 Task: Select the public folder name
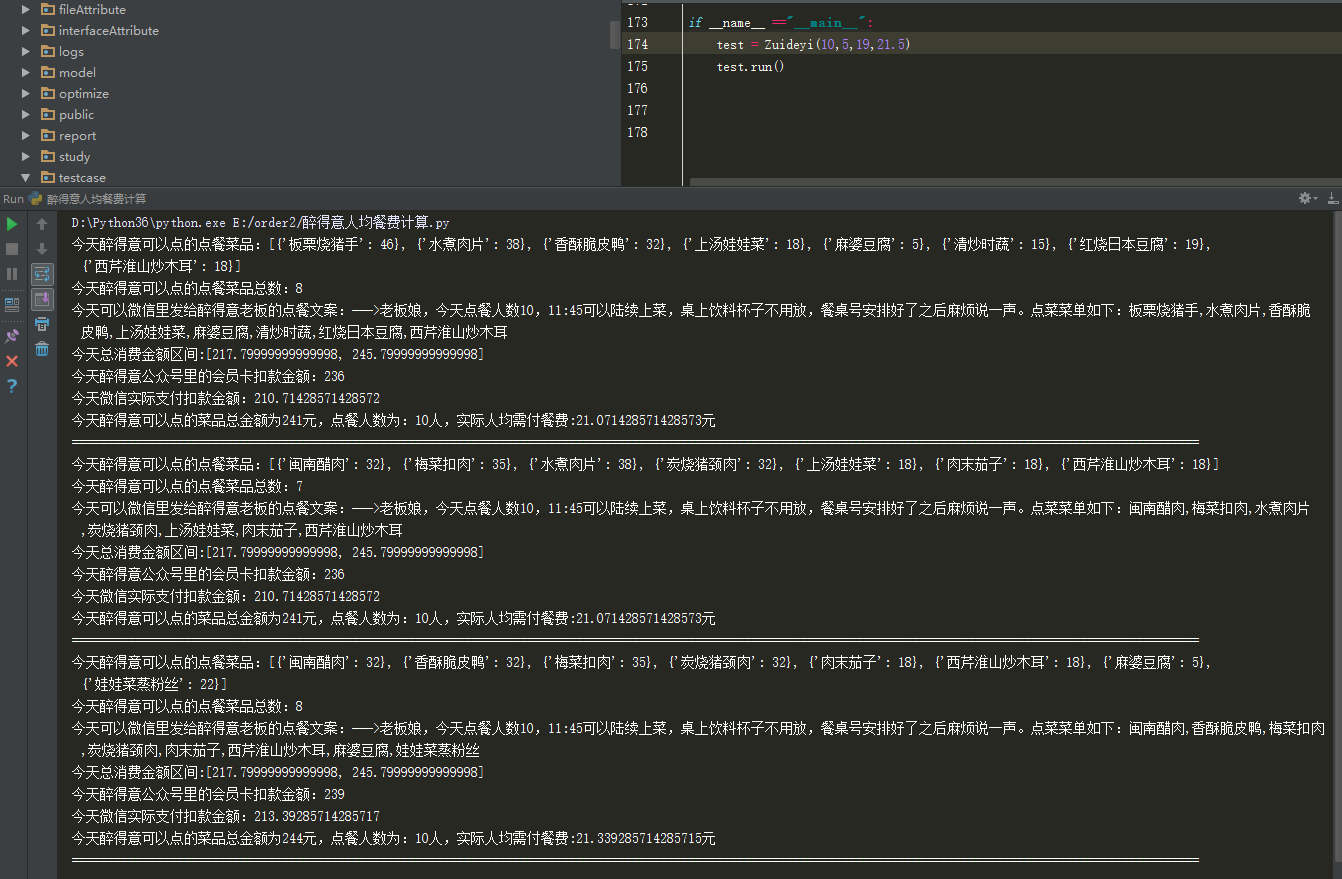pos(76,114)
